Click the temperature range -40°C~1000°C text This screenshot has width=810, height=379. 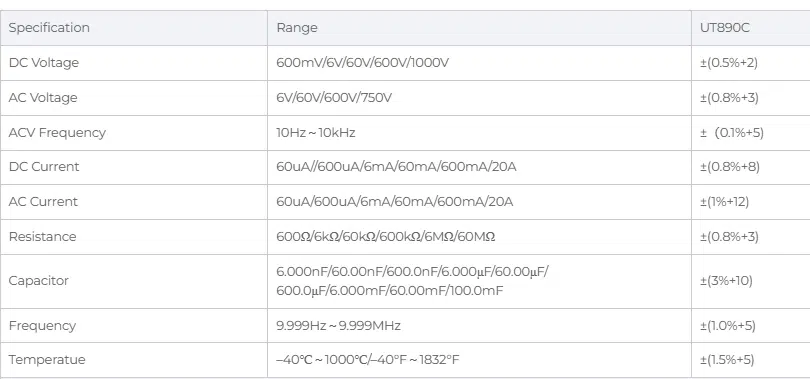[x=367, y=360]
